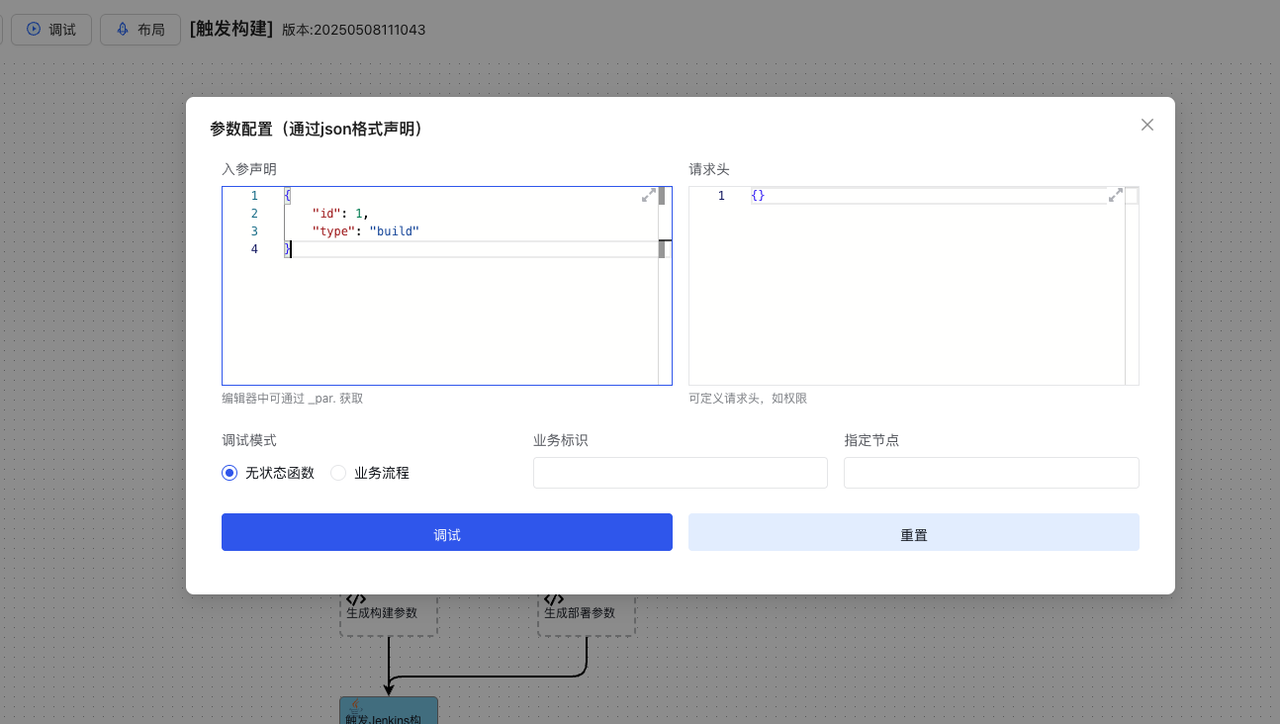
Task: Select the 无状态函数 debug mode
Action: 230,473
